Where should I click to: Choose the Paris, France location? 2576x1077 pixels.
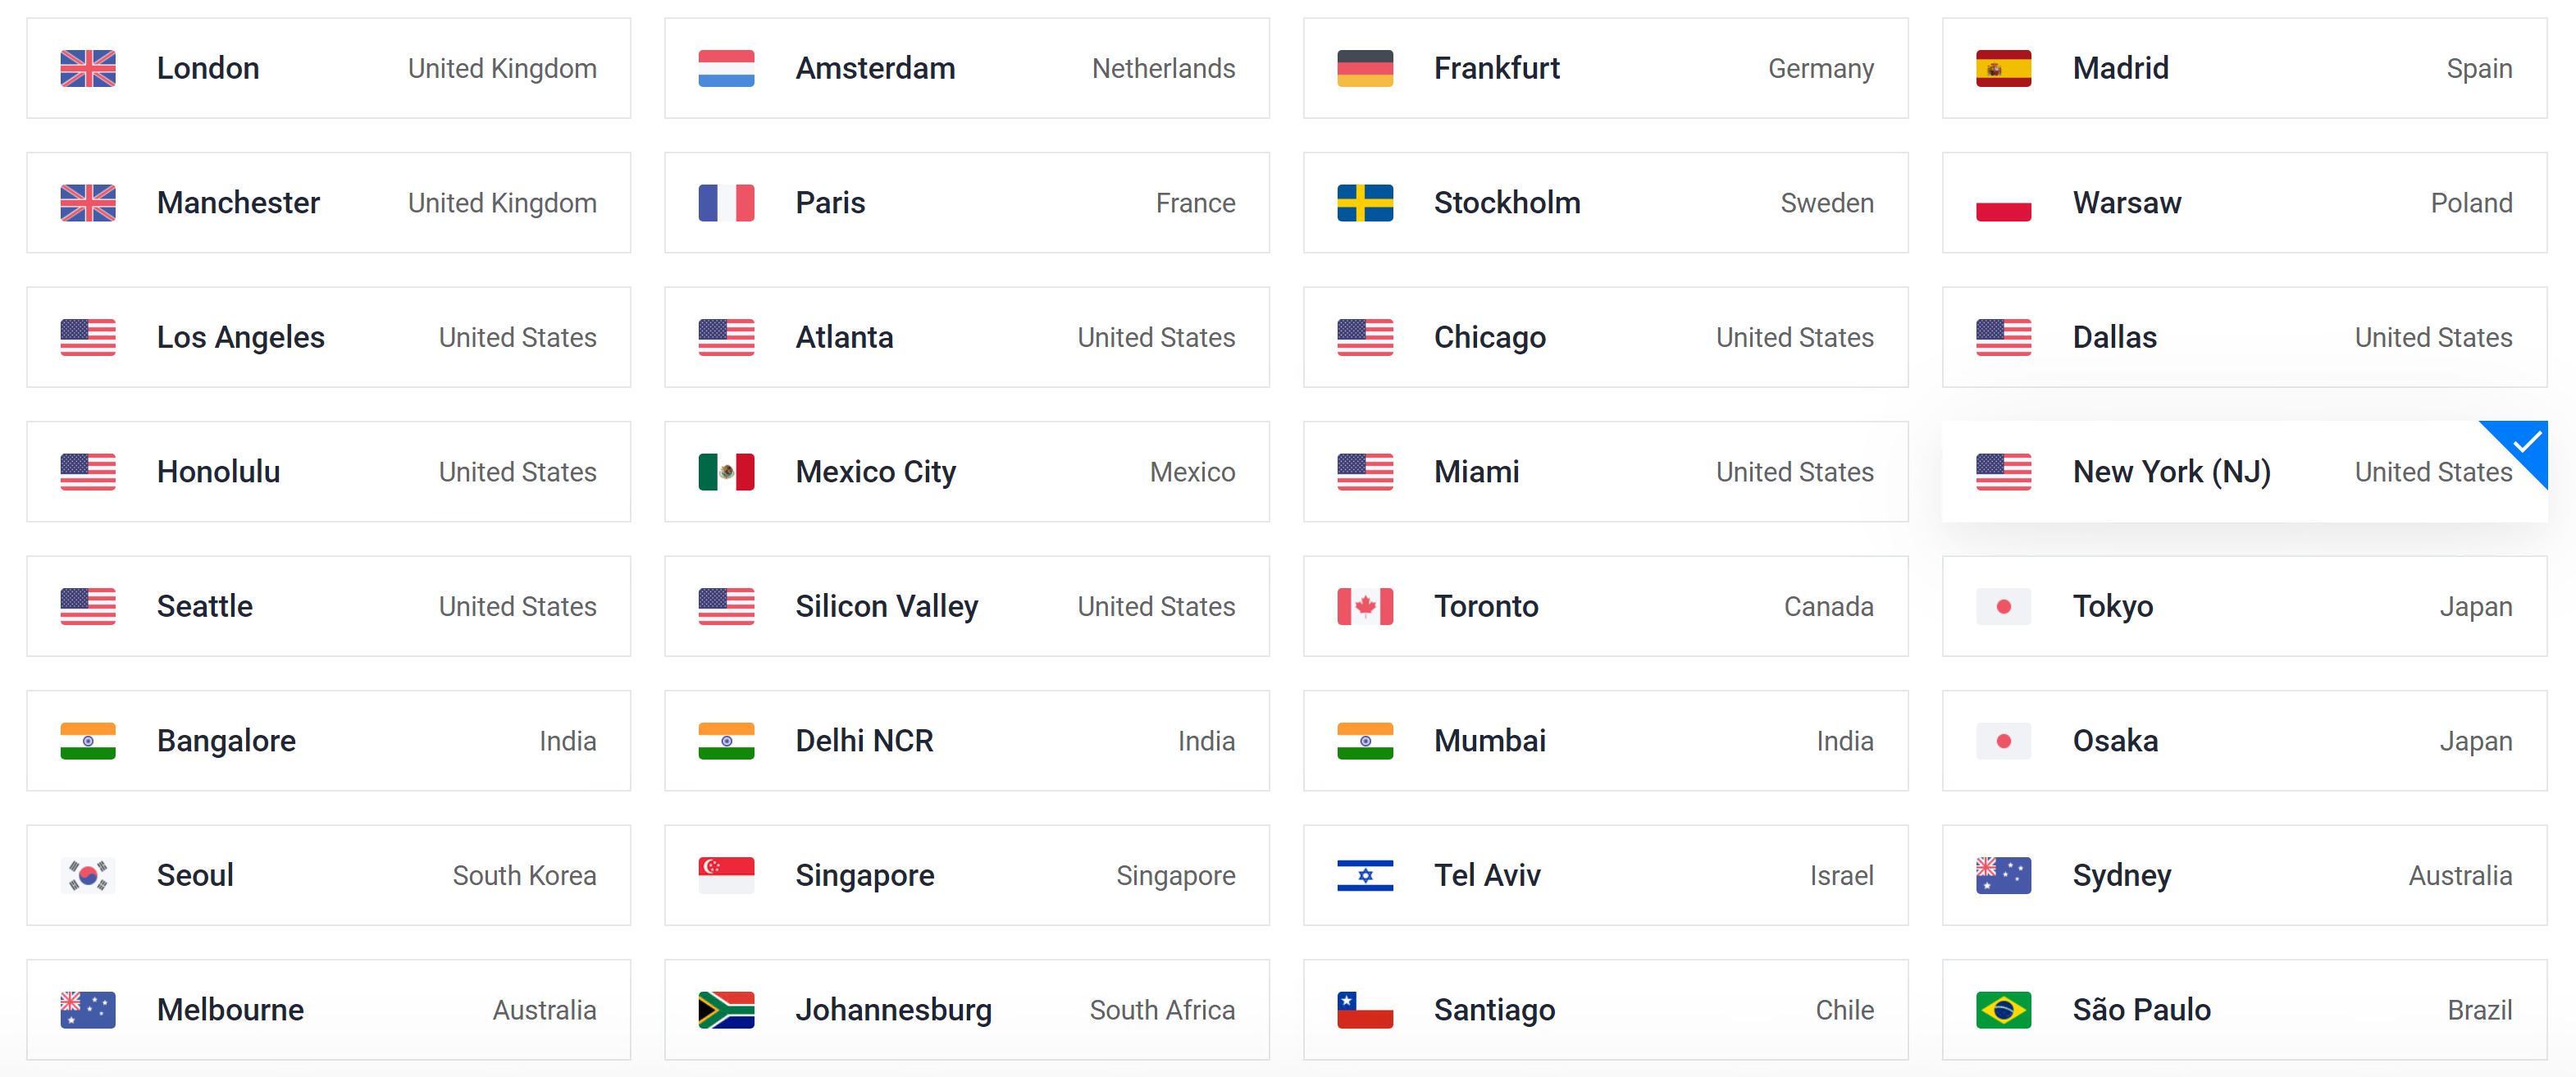coord(966,203)
